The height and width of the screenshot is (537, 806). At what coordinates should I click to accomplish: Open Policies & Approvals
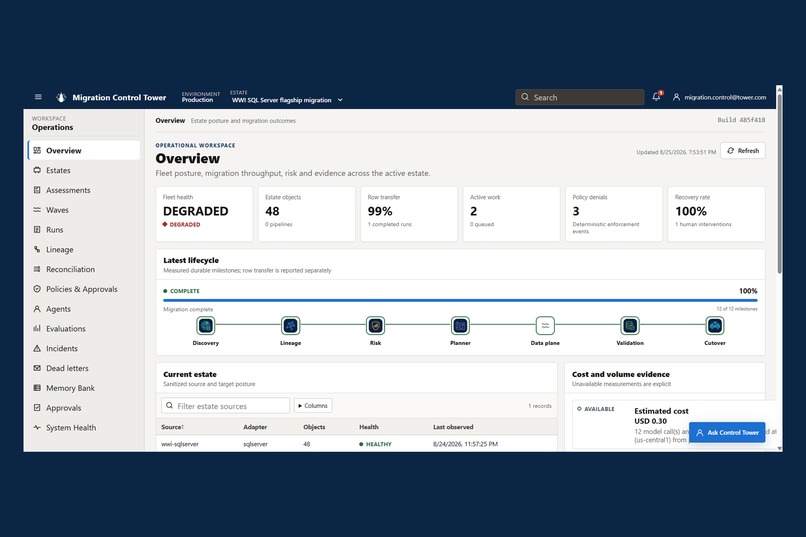tap(84, 289)
